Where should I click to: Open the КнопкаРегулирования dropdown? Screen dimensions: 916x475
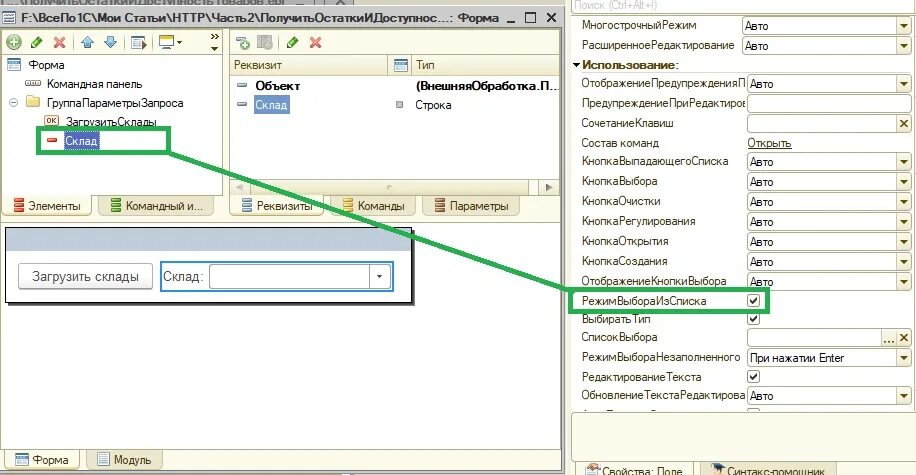pos(904,222)
